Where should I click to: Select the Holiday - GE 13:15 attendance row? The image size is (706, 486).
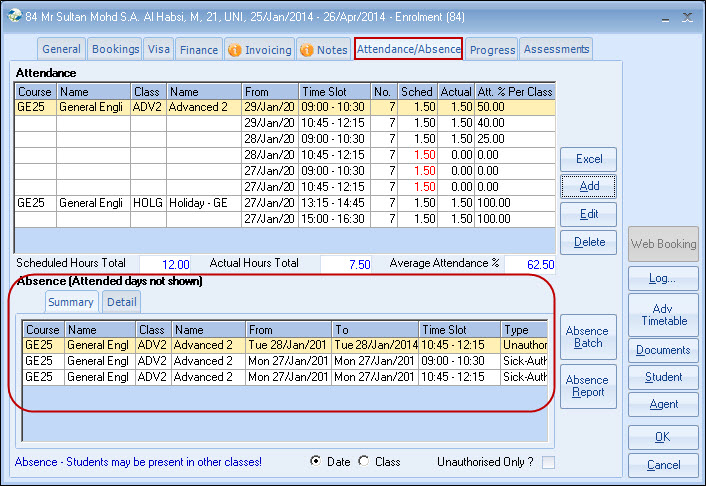coord(200,202)
